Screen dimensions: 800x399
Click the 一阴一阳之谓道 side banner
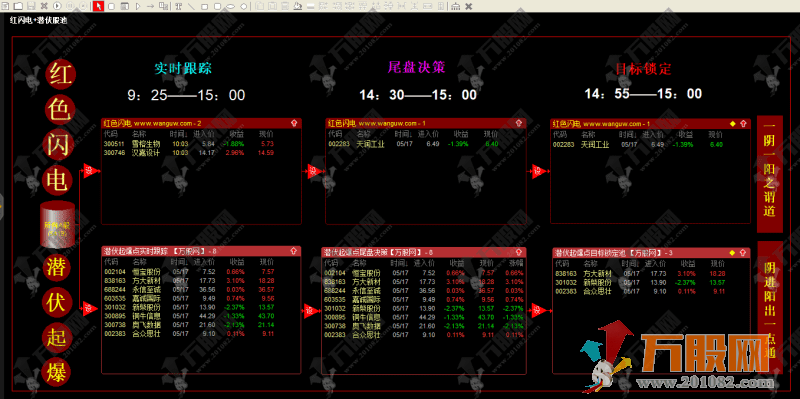[770, 174]
